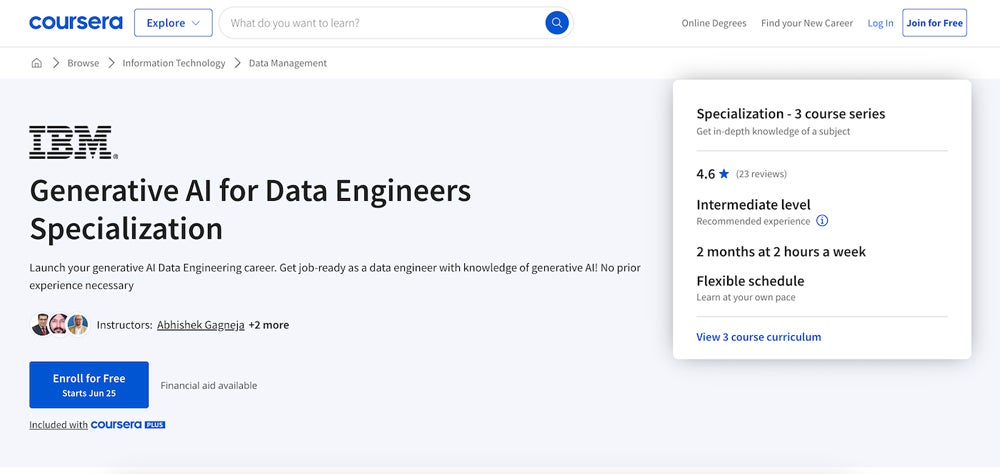Click the '(23 reviews)' text
1000x474 pixels.
(x=761, y=174)
